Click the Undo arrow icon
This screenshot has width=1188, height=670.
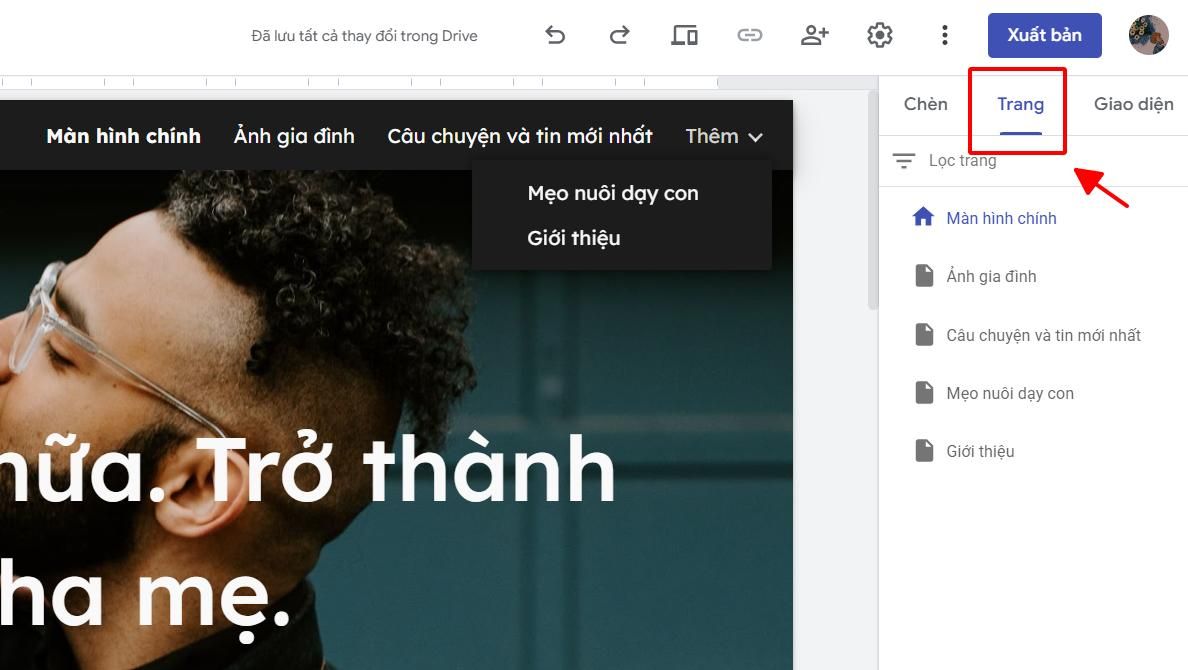pos(555,35)
